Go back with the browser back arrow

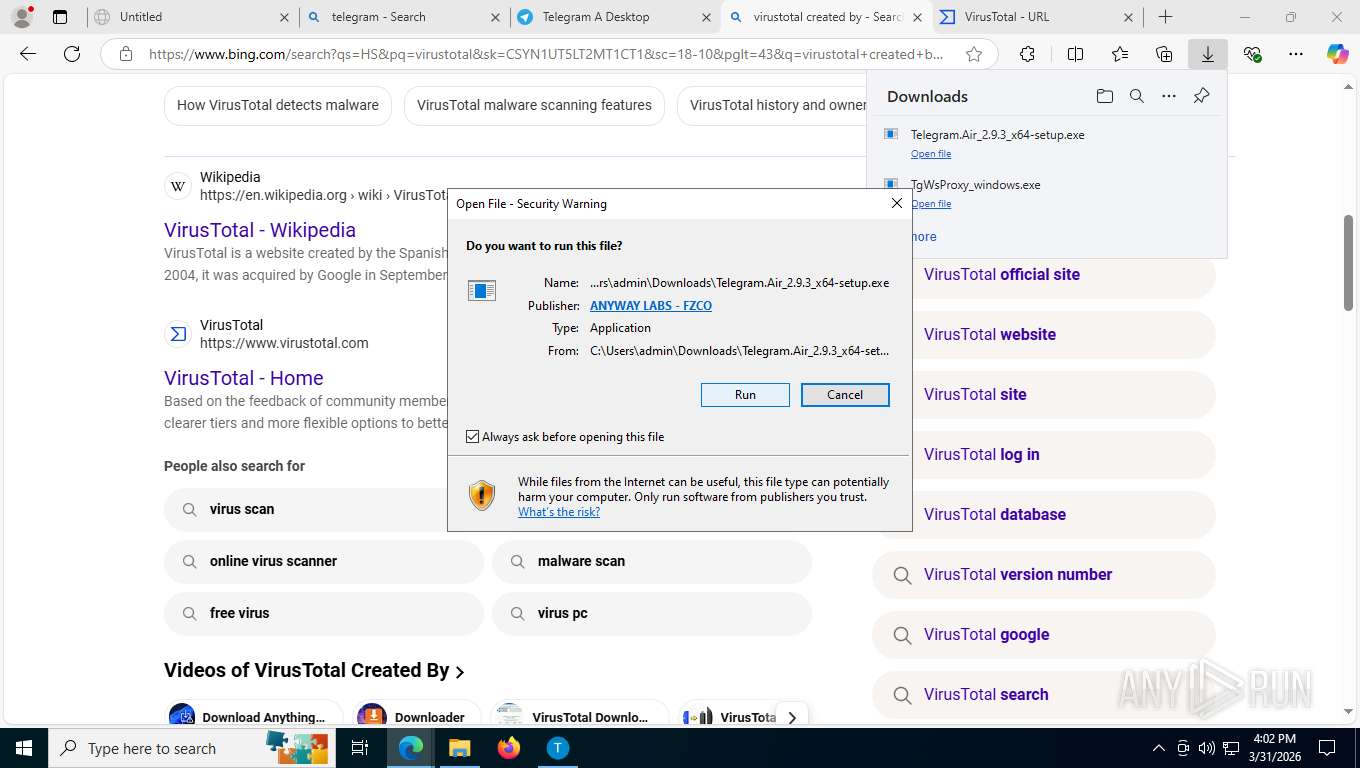click(28, 54)
